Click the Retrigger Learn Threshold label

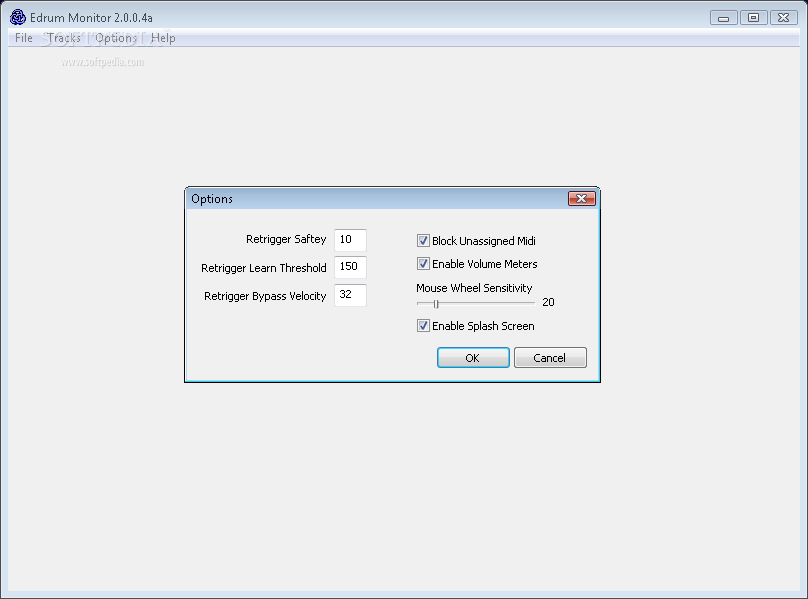264,268
